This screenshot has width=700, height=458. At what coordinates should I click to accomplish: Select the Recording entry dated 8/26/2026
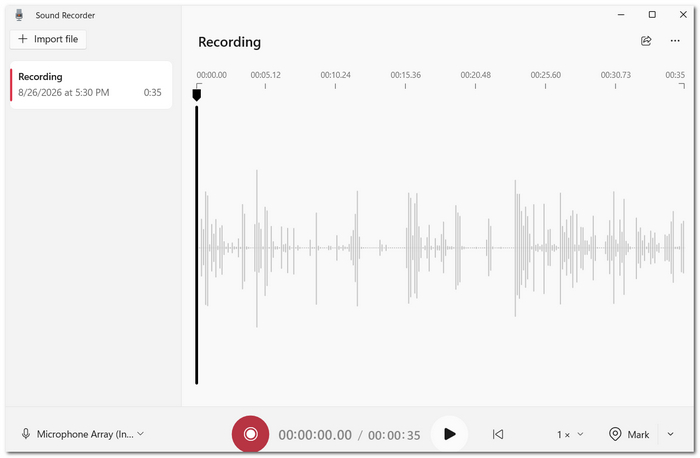tap(91, 85)
